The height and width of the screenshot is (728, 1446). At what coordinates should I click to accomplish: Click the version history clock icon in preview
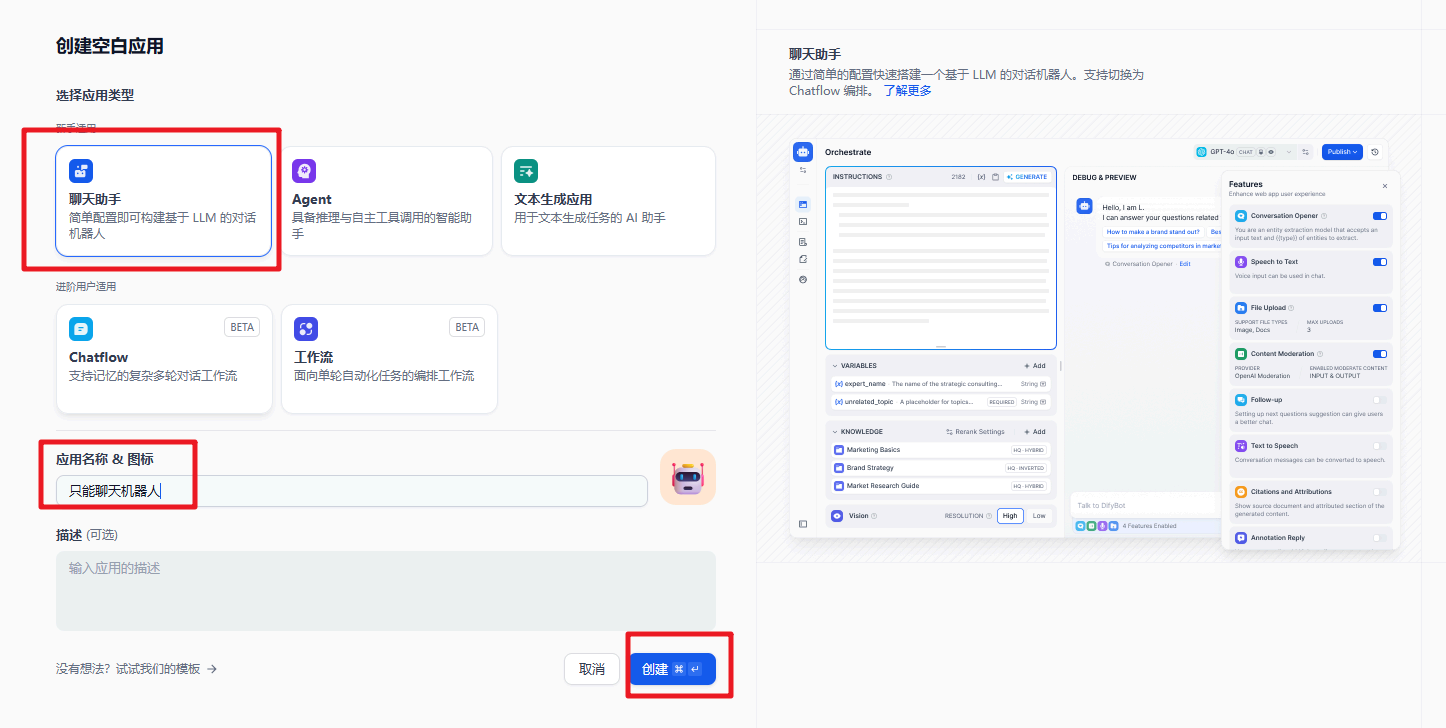coord(1375,152)
